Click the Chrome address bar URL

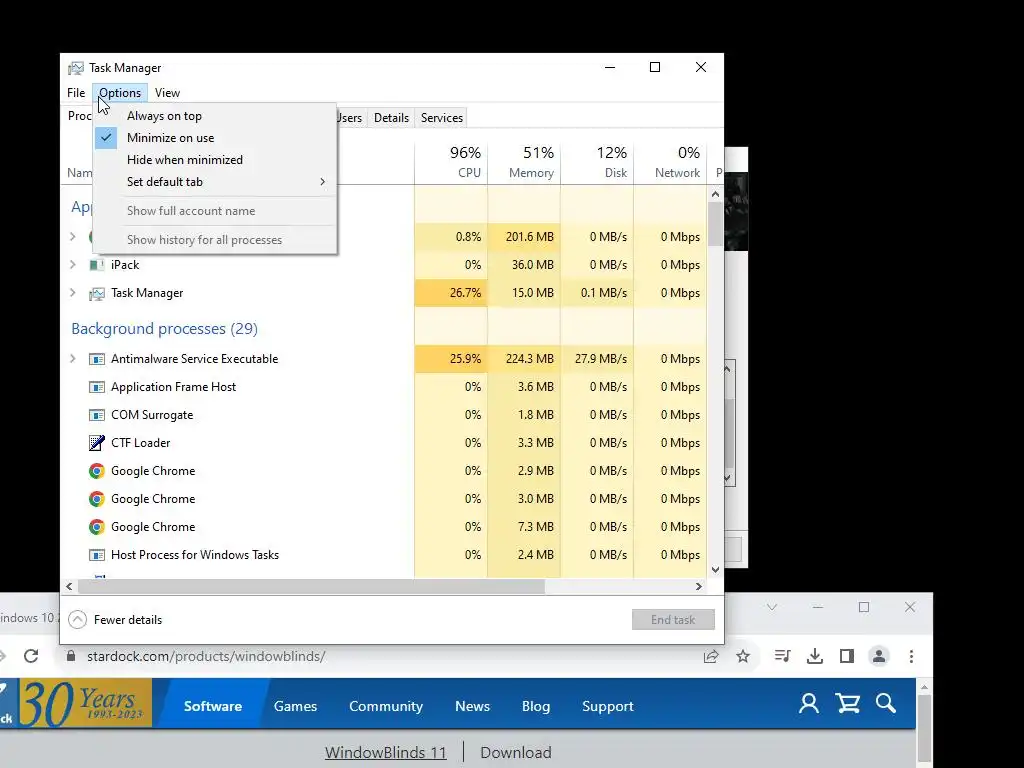click(206, 656)
